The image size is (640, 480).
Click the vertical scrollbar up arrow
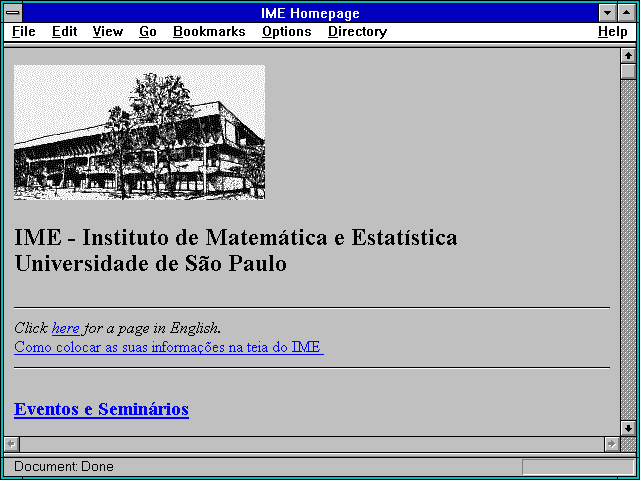628,56
